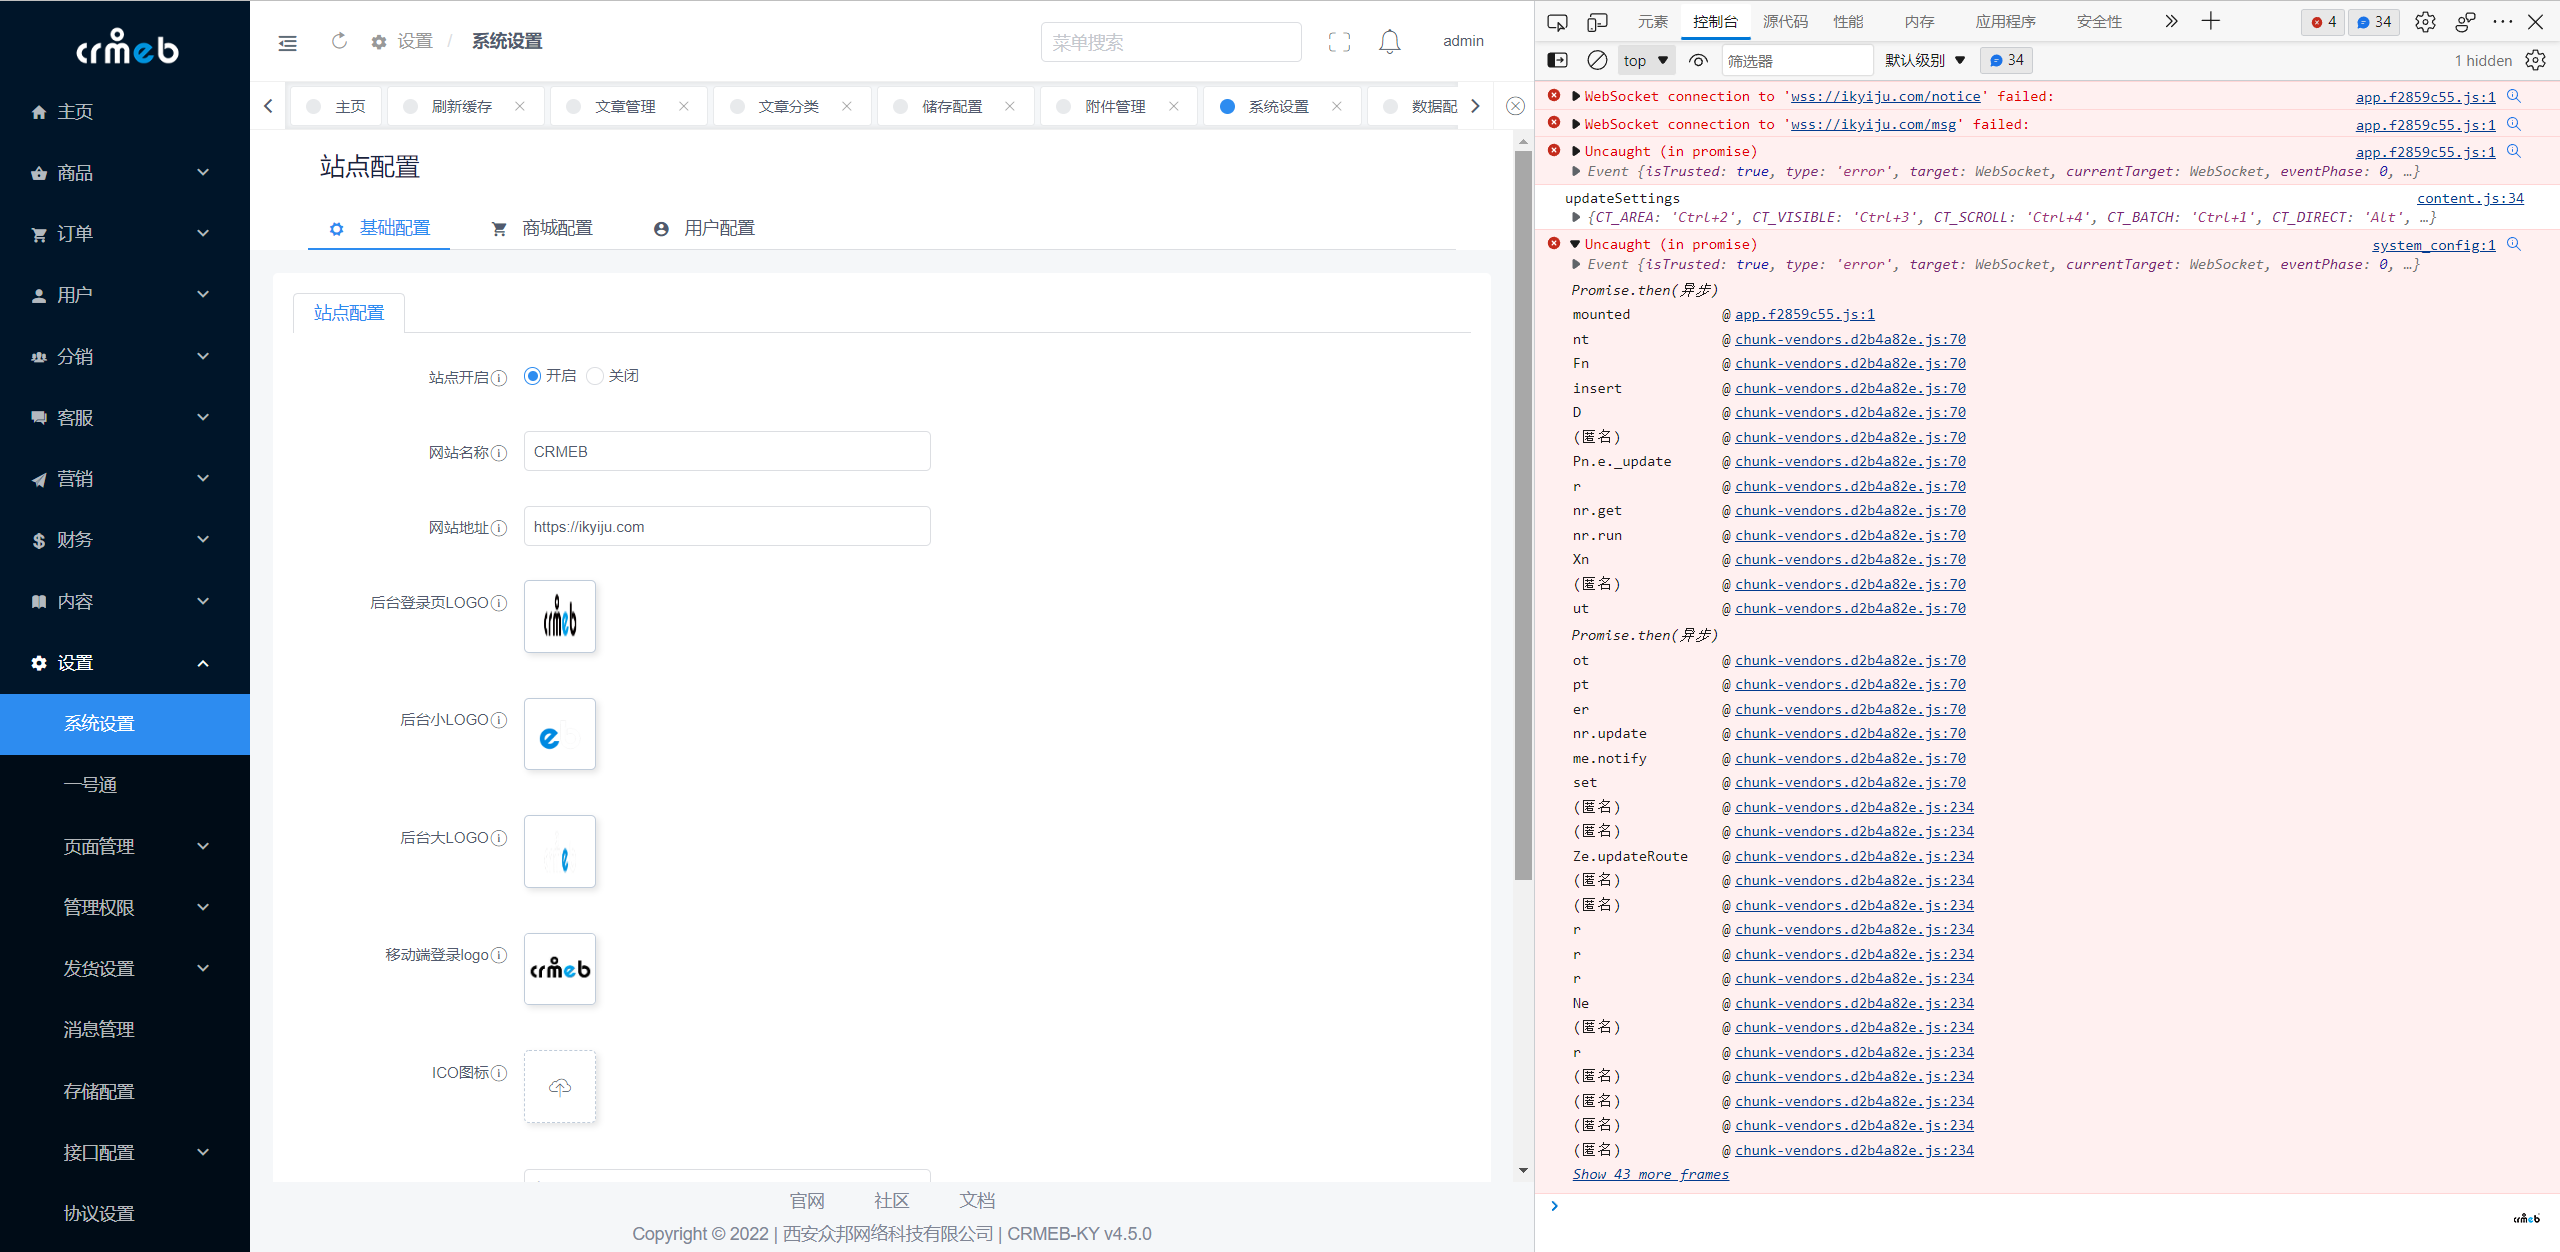Viewport: 2560px width, 1252px height.
Task: Close all tabs with circled X icon
Action: pyautogui.click(x=1515, y=106)
